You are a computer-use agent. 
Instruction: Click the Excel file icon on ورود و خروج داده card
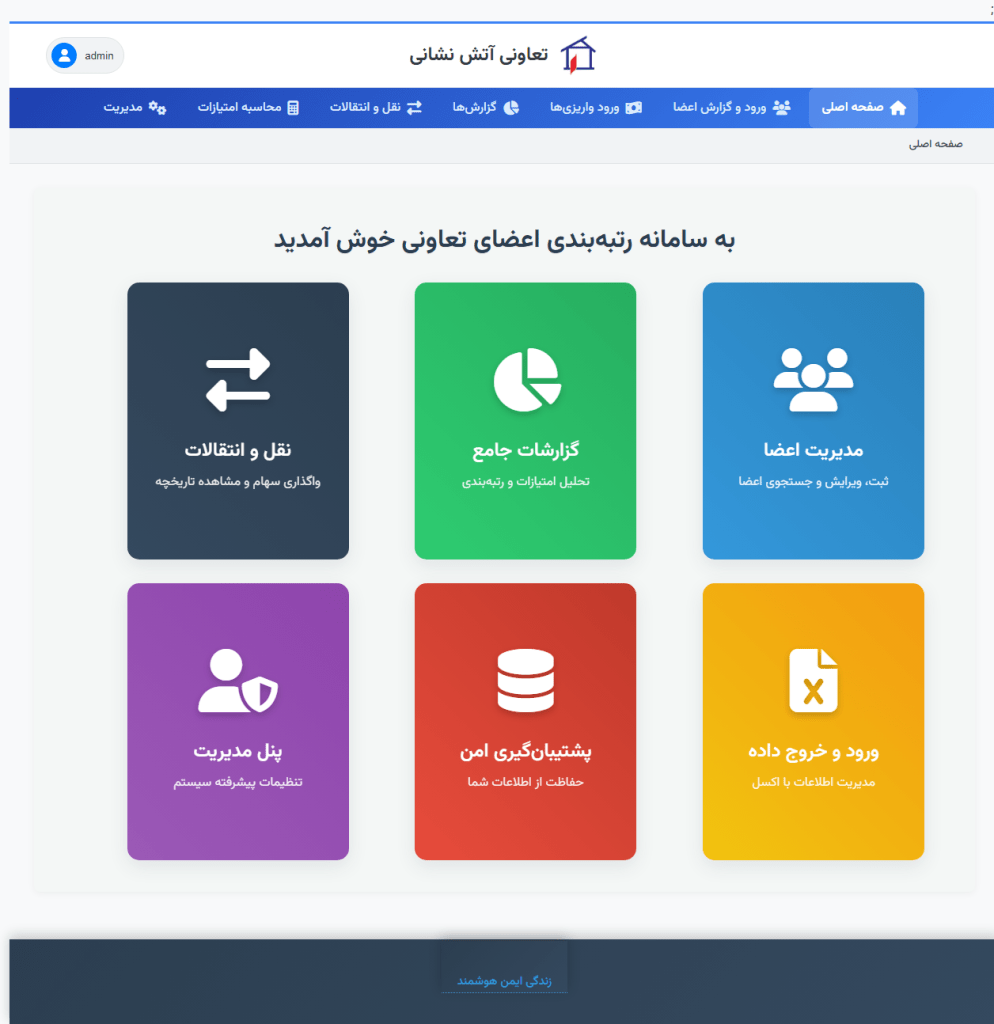(813, 681)
